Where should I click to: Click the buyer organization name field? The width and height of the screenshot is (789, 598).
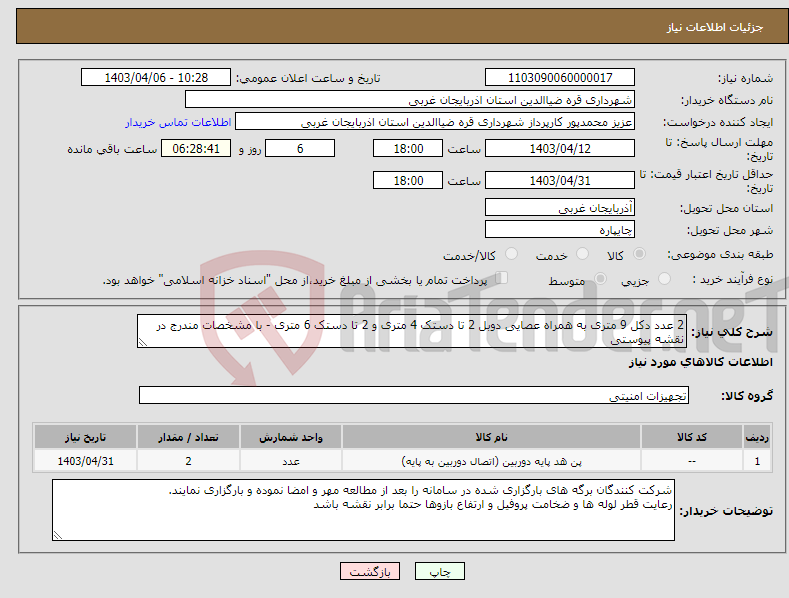410,100
